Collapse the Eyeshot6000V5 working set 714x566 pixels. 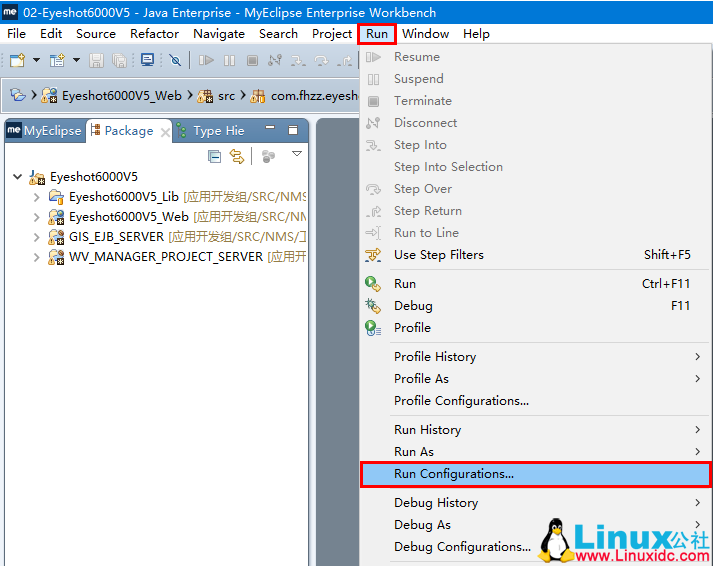17,176
